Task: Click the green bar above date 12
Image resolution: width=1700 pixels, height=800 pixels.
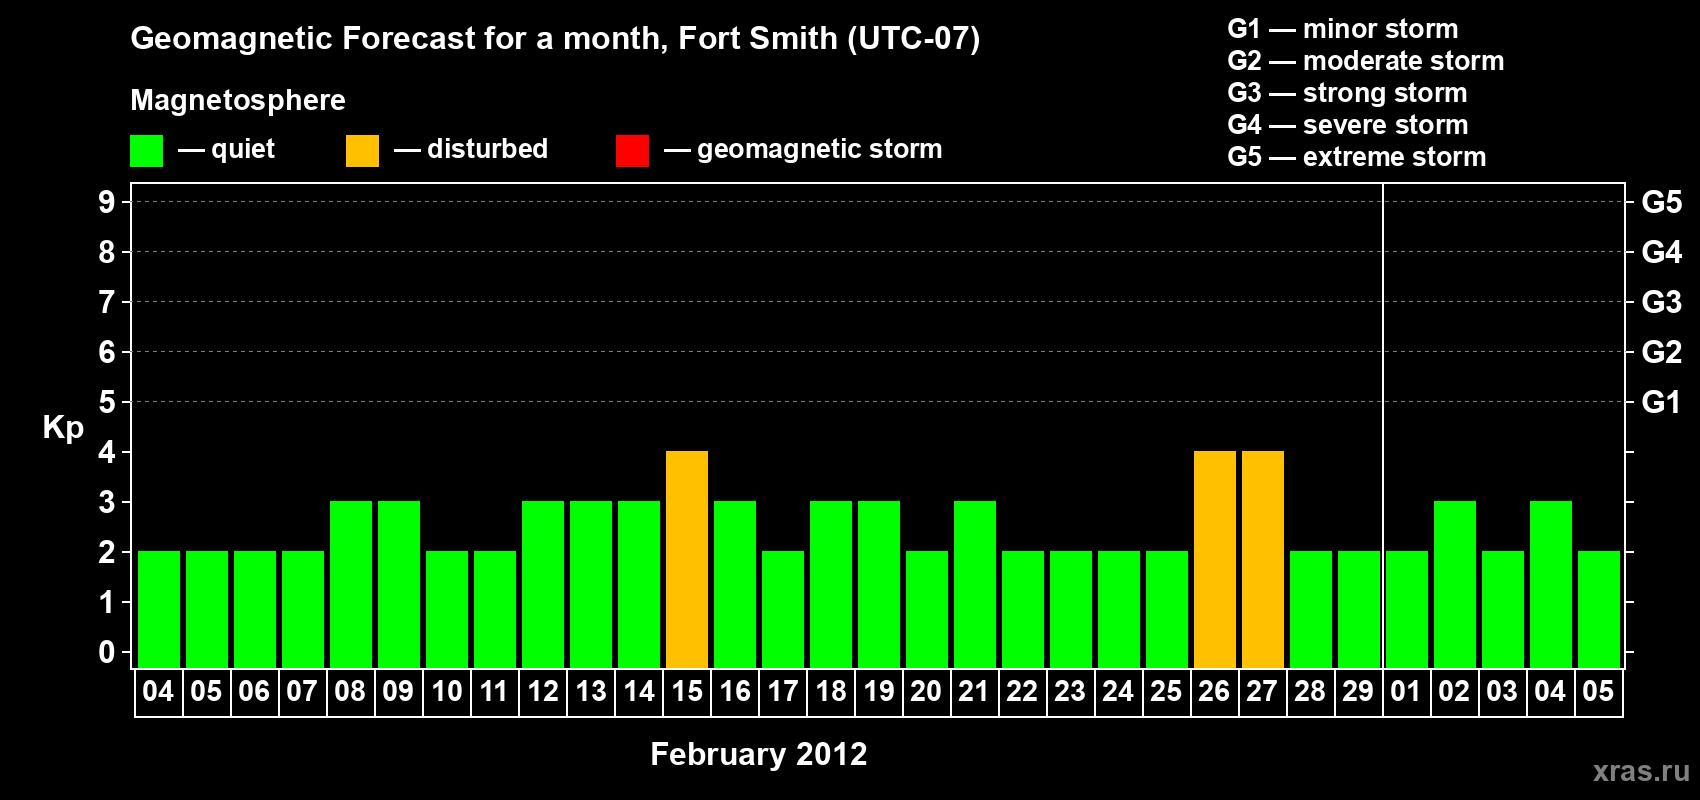Action: [x=543, y=584]
